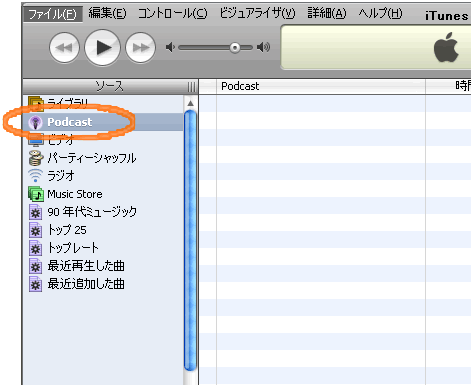The width and height of the screenshot is (471, 385).
Task: Select the Podcast source item
Action: click(x=103, y=122)
